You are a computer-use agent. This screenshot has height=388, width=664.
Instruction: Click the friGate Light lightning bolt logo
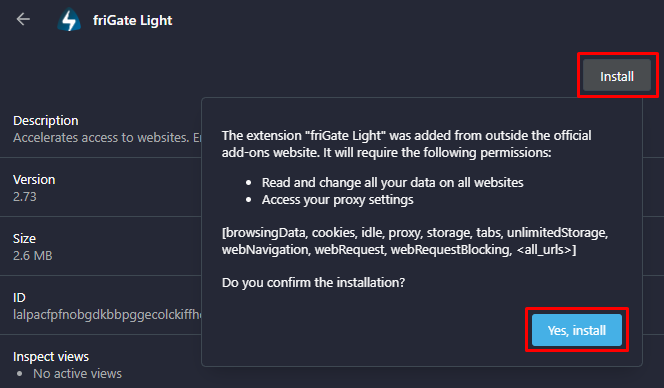69,20
